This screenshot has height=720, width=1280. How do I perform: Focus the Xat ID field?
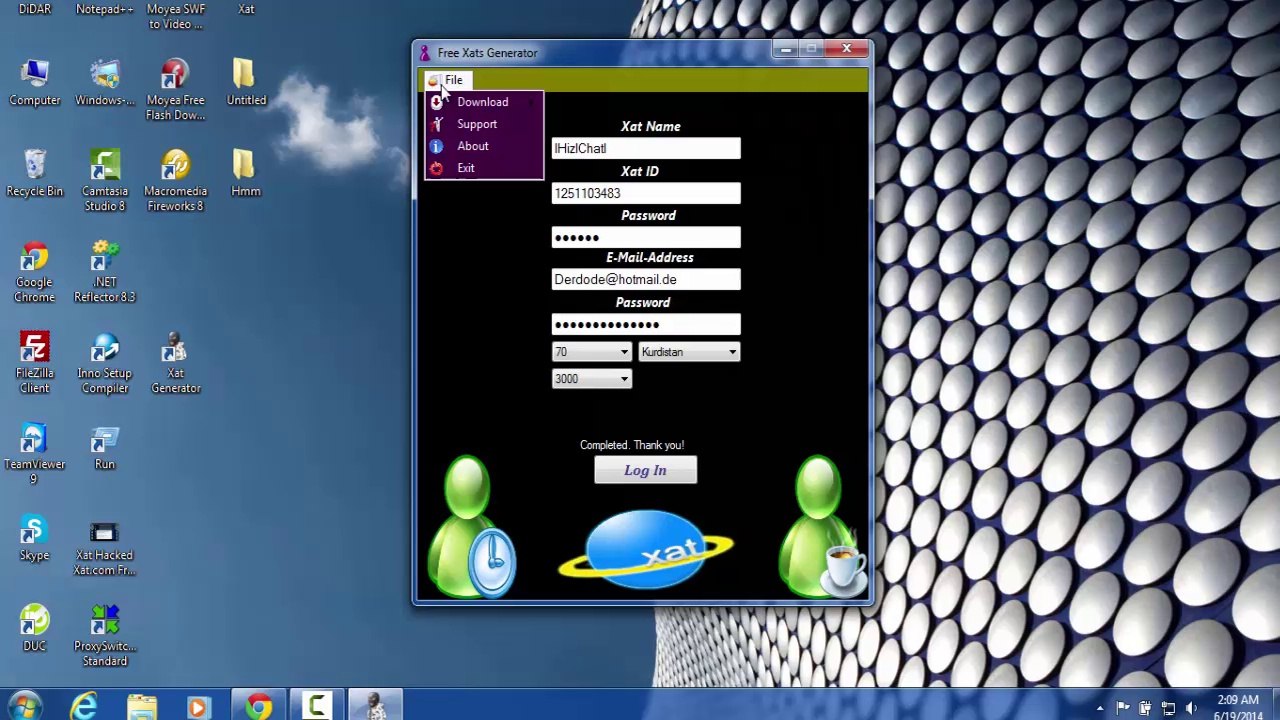point(646,193)
